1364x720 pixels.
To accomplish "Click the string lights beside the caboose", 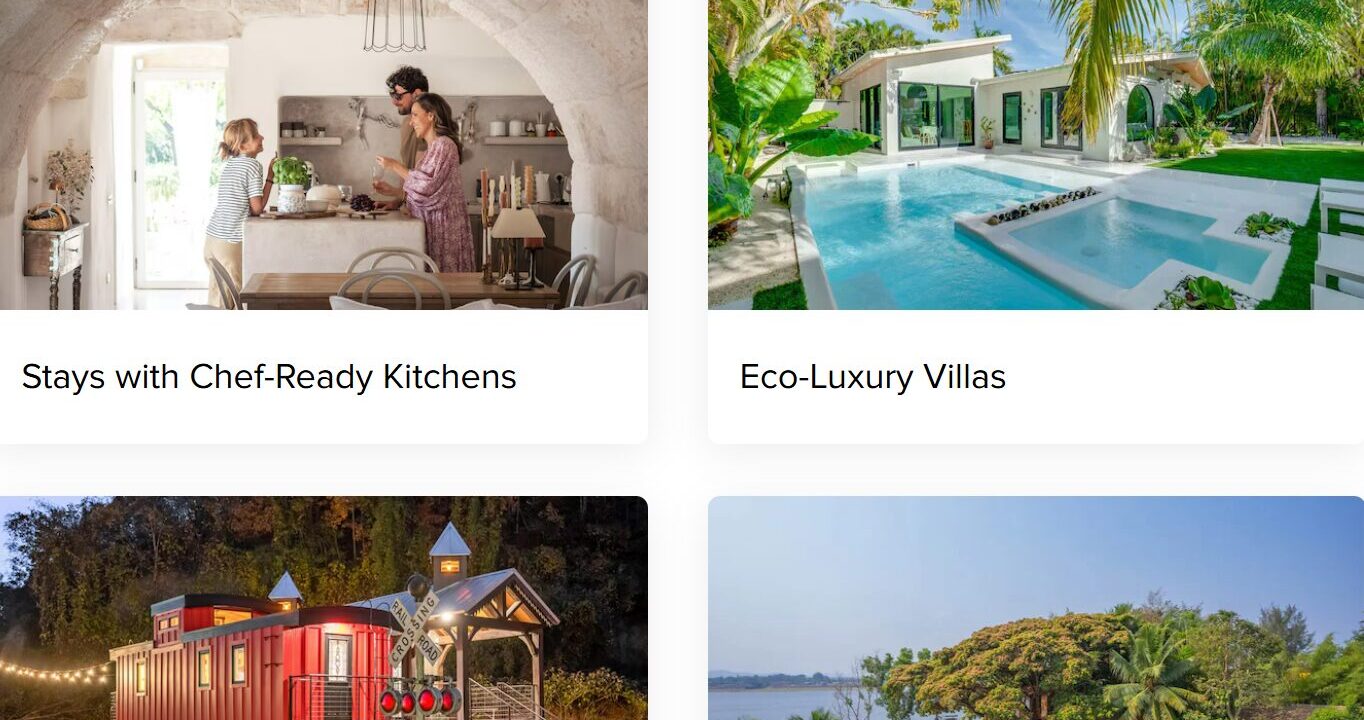I will click(55, 672).
